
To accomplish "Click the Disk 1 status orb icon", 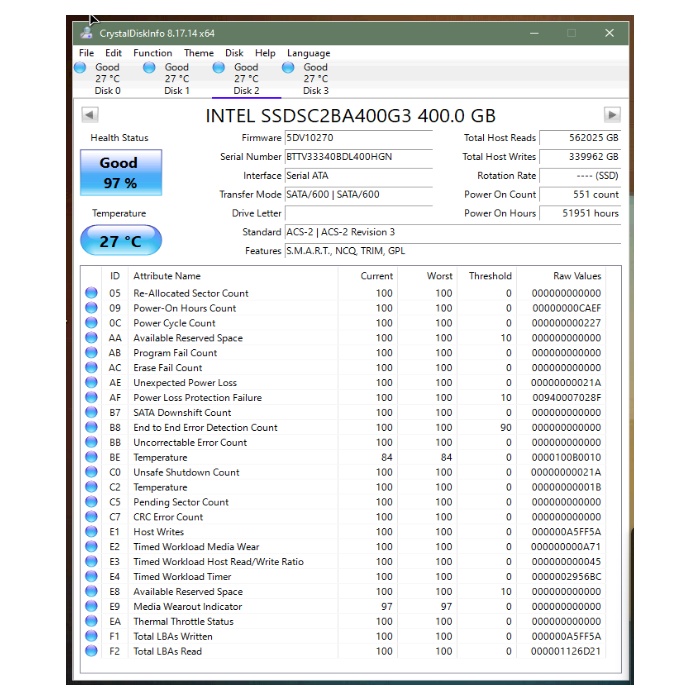I will (x=149, y=68).
